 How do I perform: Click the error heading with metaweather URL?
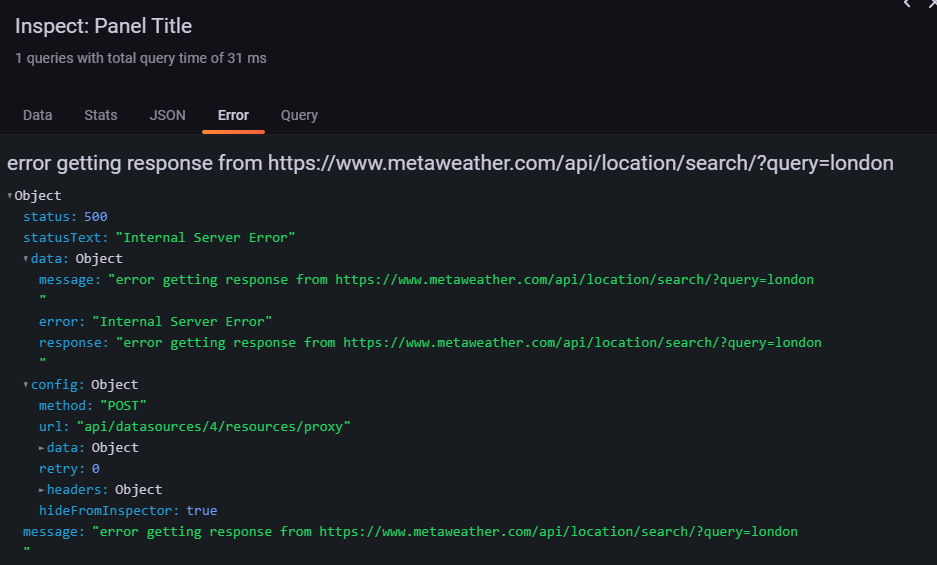450,163
